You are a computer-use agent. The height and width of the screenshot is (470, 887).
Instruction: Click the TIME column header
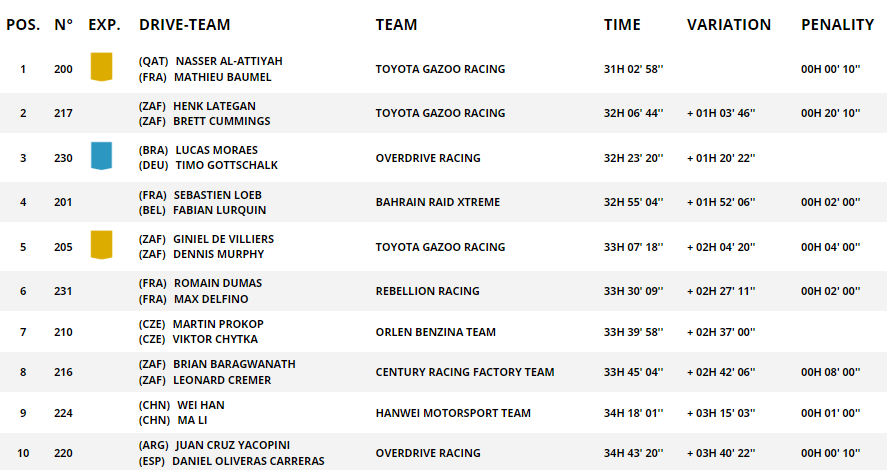coord(622,25)
